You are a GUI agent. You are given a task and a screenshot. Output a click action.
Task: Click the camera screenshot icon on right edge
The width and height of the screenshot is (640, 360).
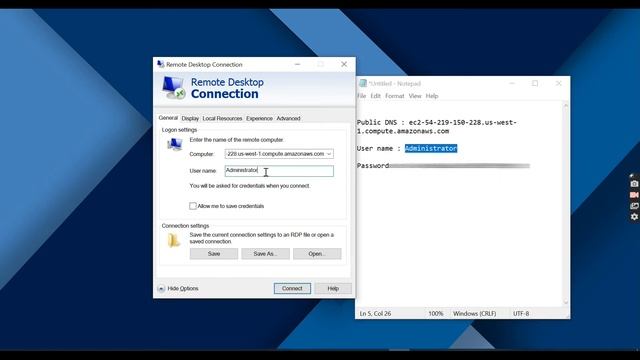[634, 184]
